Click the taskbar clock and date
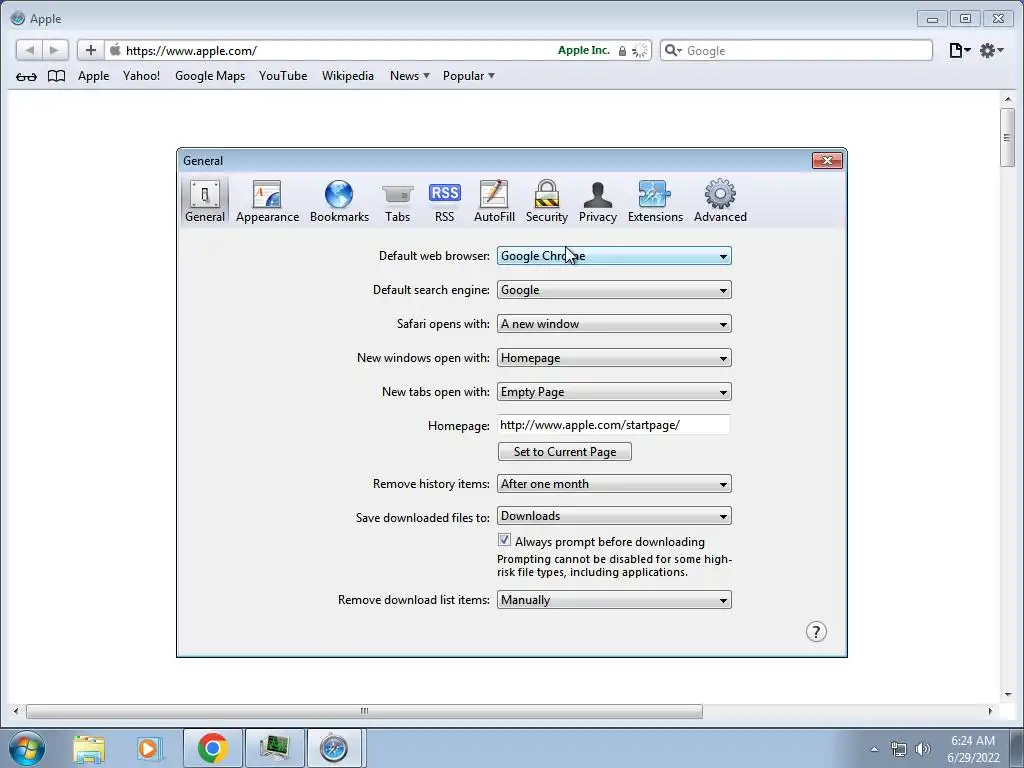The width and height of the screenshot is (1024, 768). click(973, 749)
